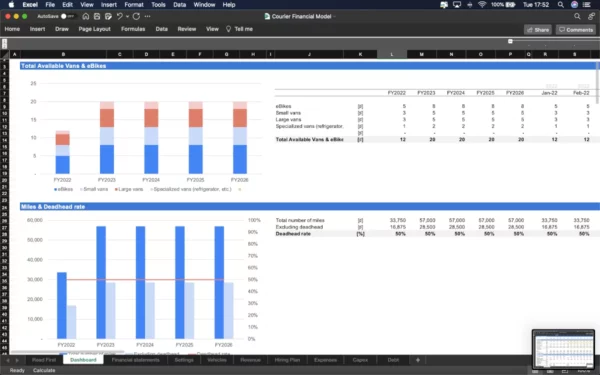Click the Calculate status bar button
The width and height of the screenshot is (600, 375).
(x=44, y=370)
